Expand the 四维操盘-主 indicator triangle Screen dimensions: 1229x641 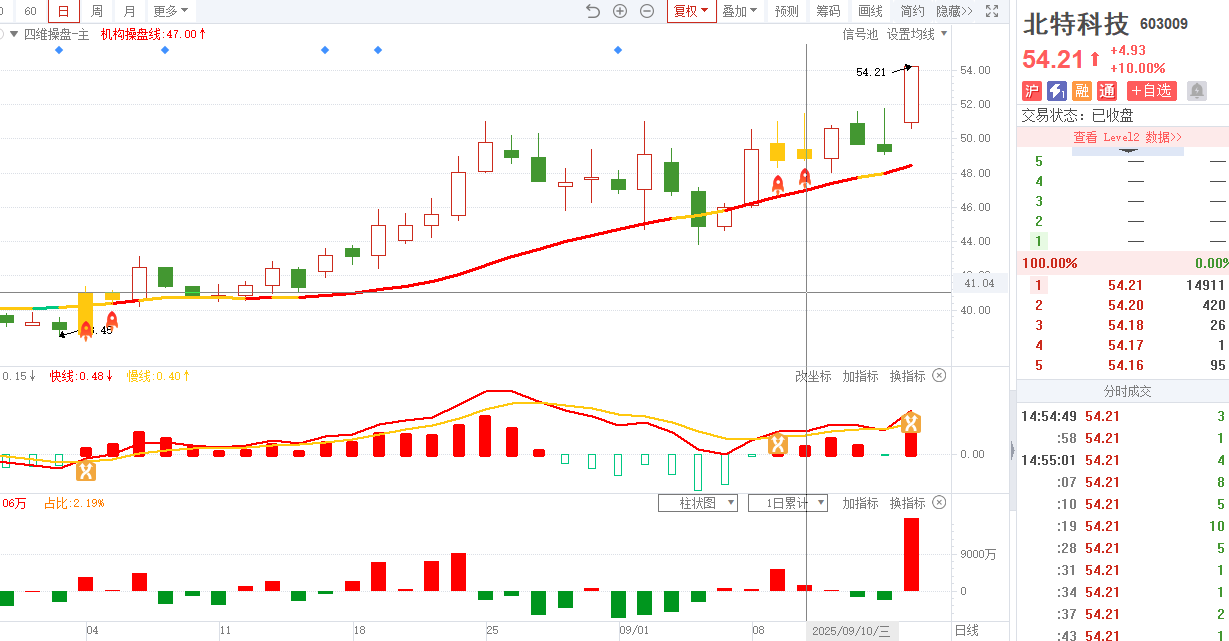[13, 34]
